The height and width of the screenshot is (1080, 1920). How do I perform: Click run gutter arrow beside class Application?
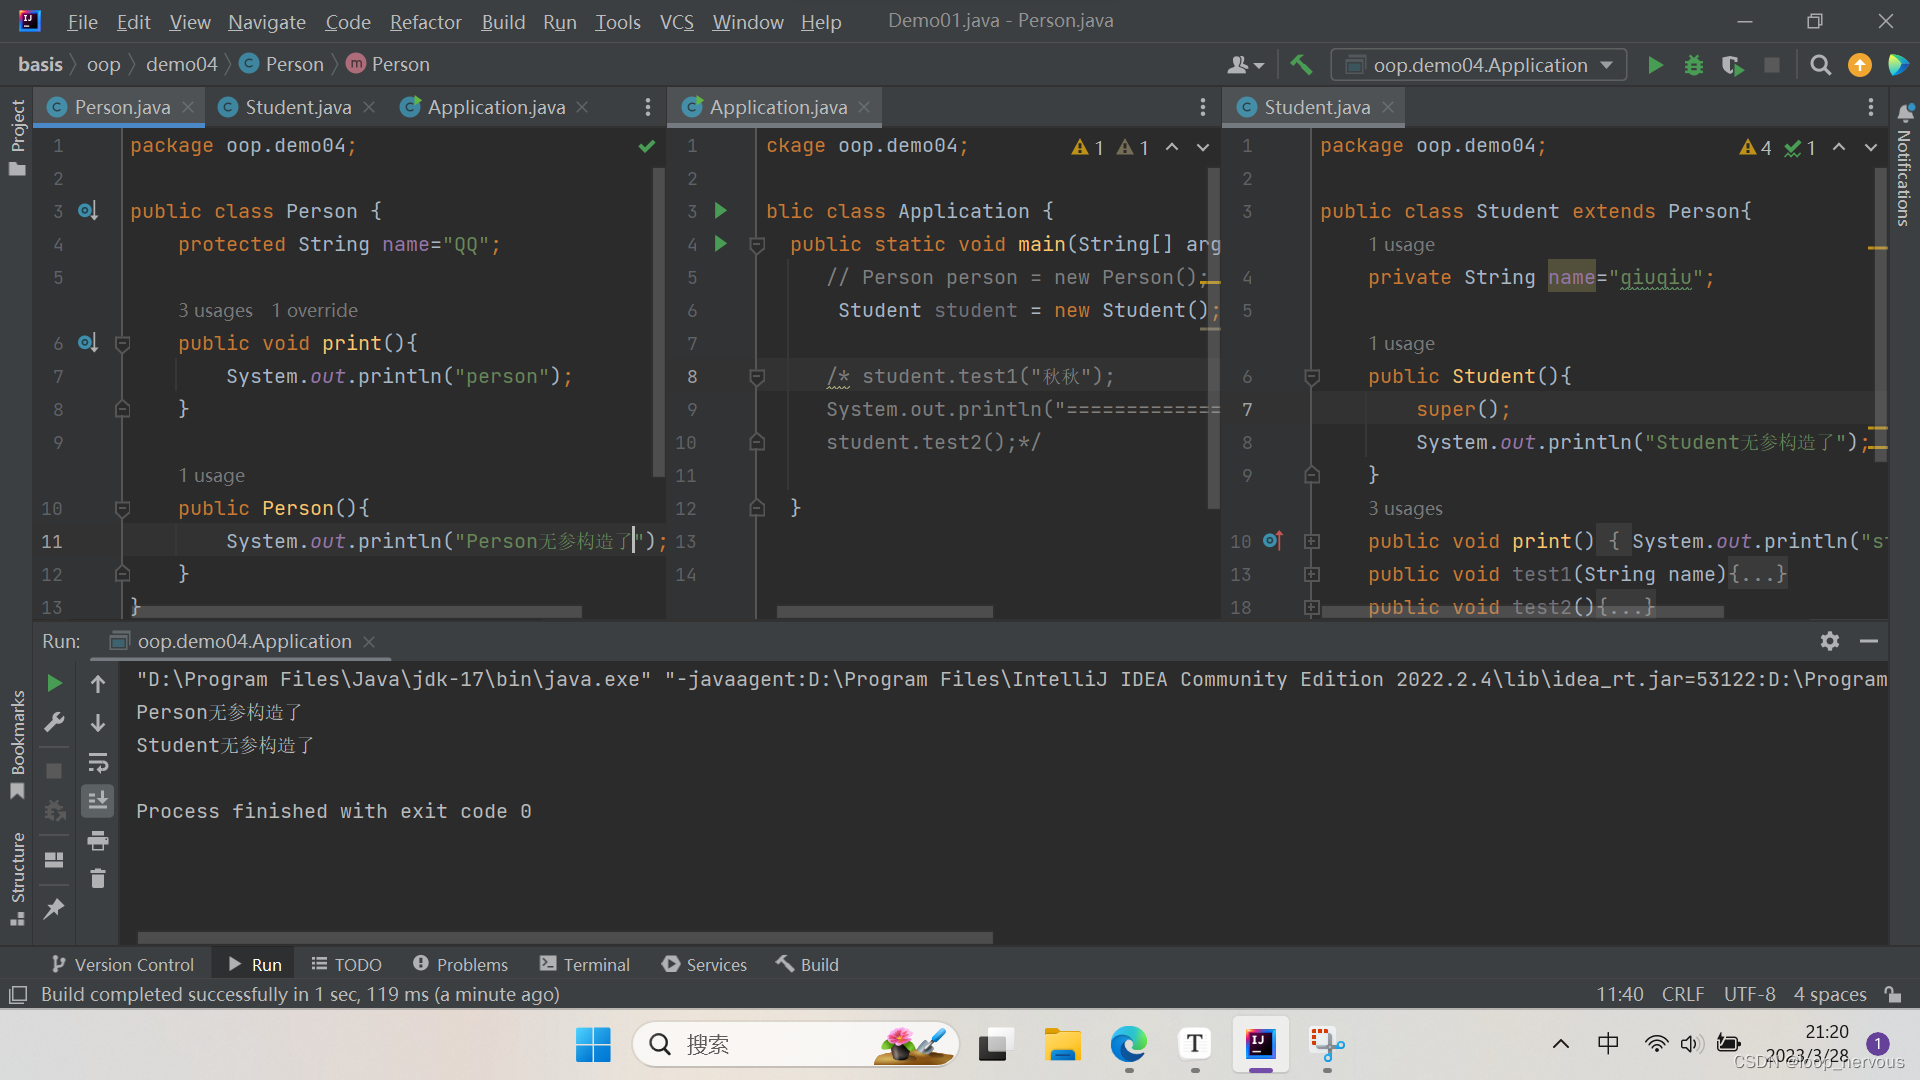pyautogui.click(x=720, y=211)
